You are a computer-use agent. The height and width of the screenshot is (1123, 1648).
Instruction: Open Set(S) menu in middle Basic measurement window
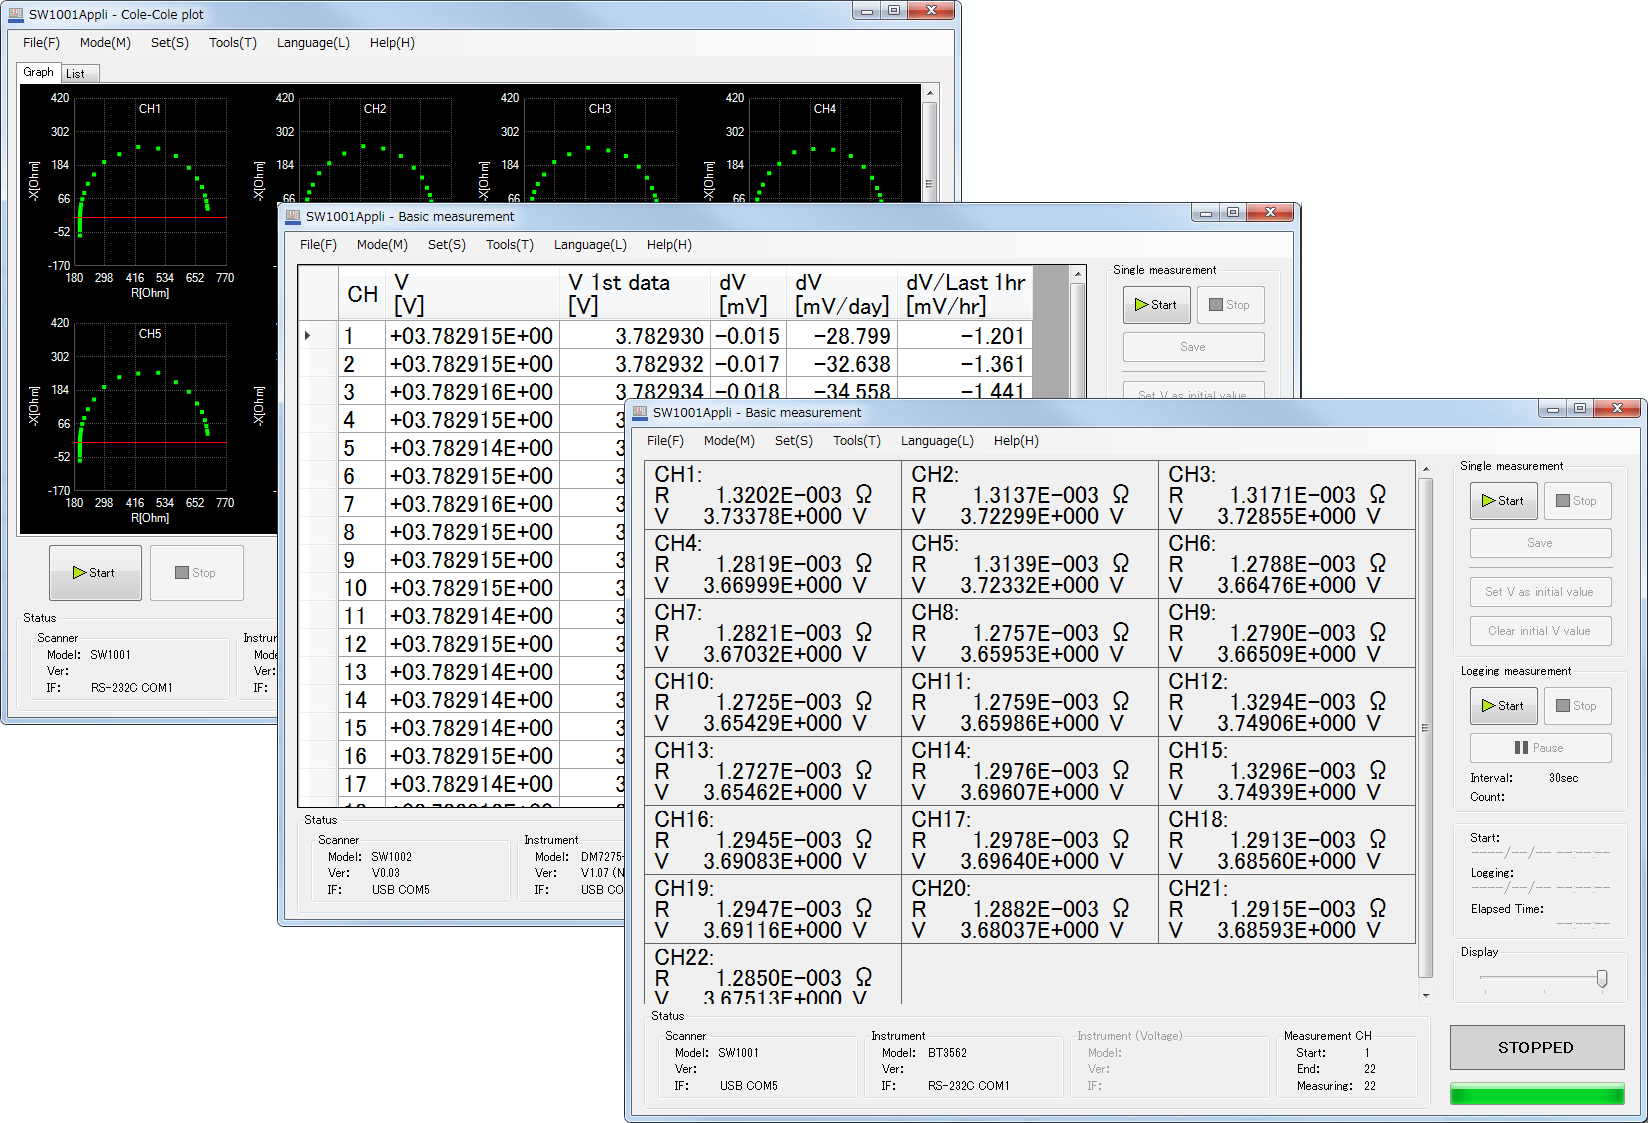(447, 245)
